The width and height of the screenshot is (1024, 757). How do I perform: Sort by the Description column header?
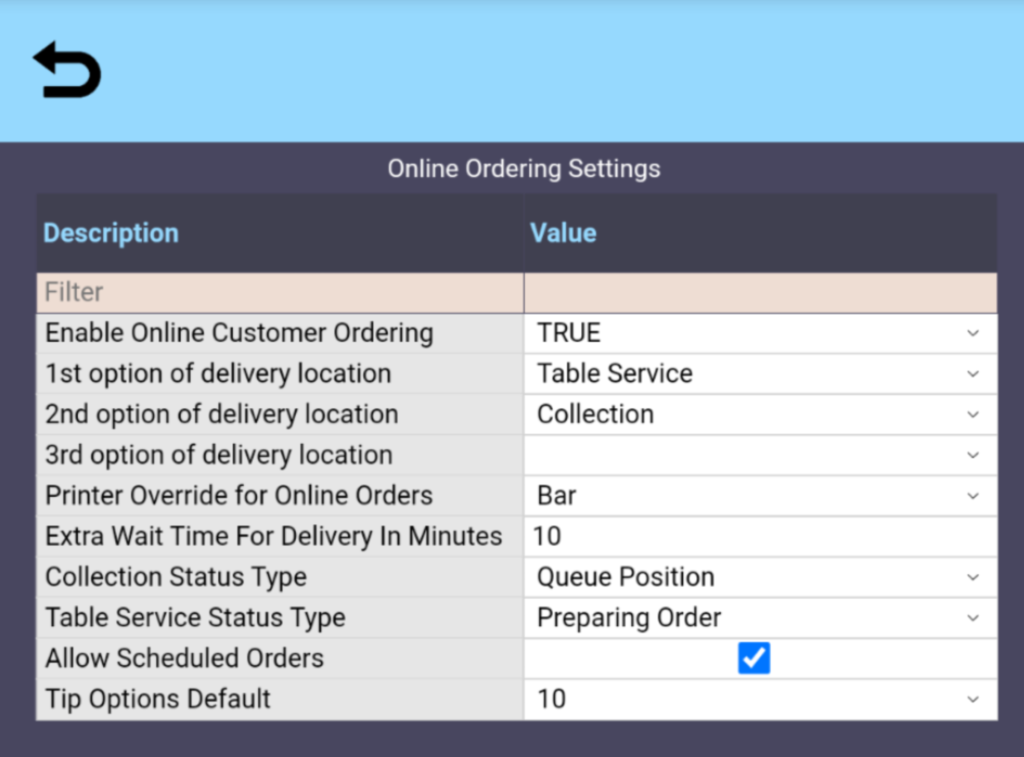111,233
